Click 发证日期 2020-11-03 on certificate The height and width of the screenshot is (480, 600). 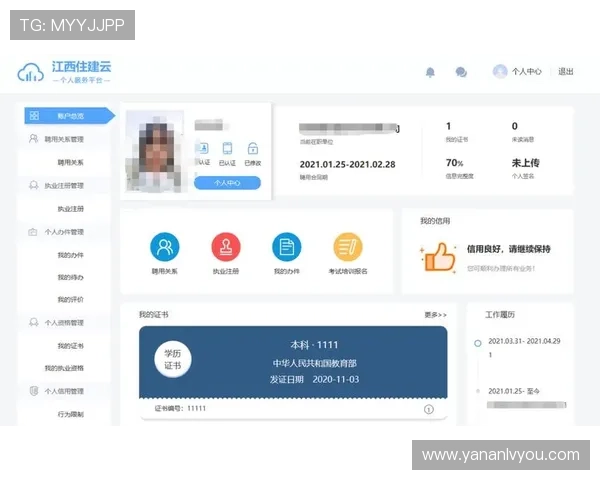(x=315, y=379)
